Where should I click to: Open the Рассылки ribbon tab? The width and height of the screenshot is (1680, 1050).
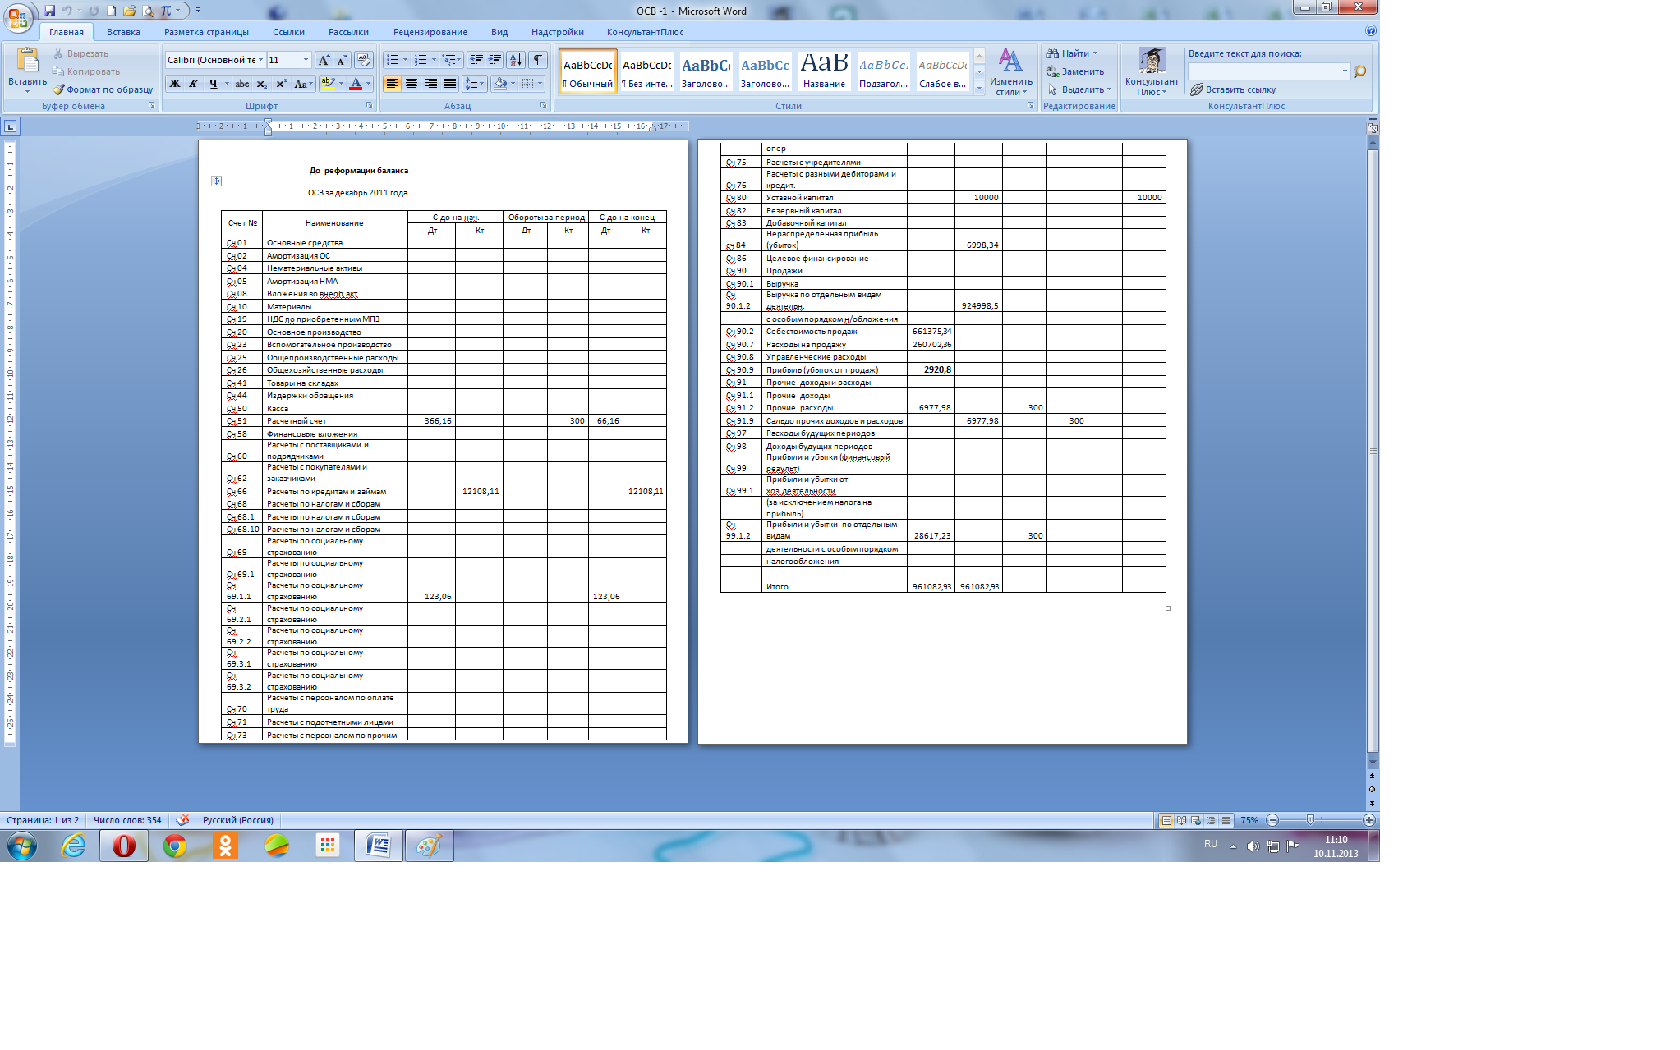click(349, 32)
